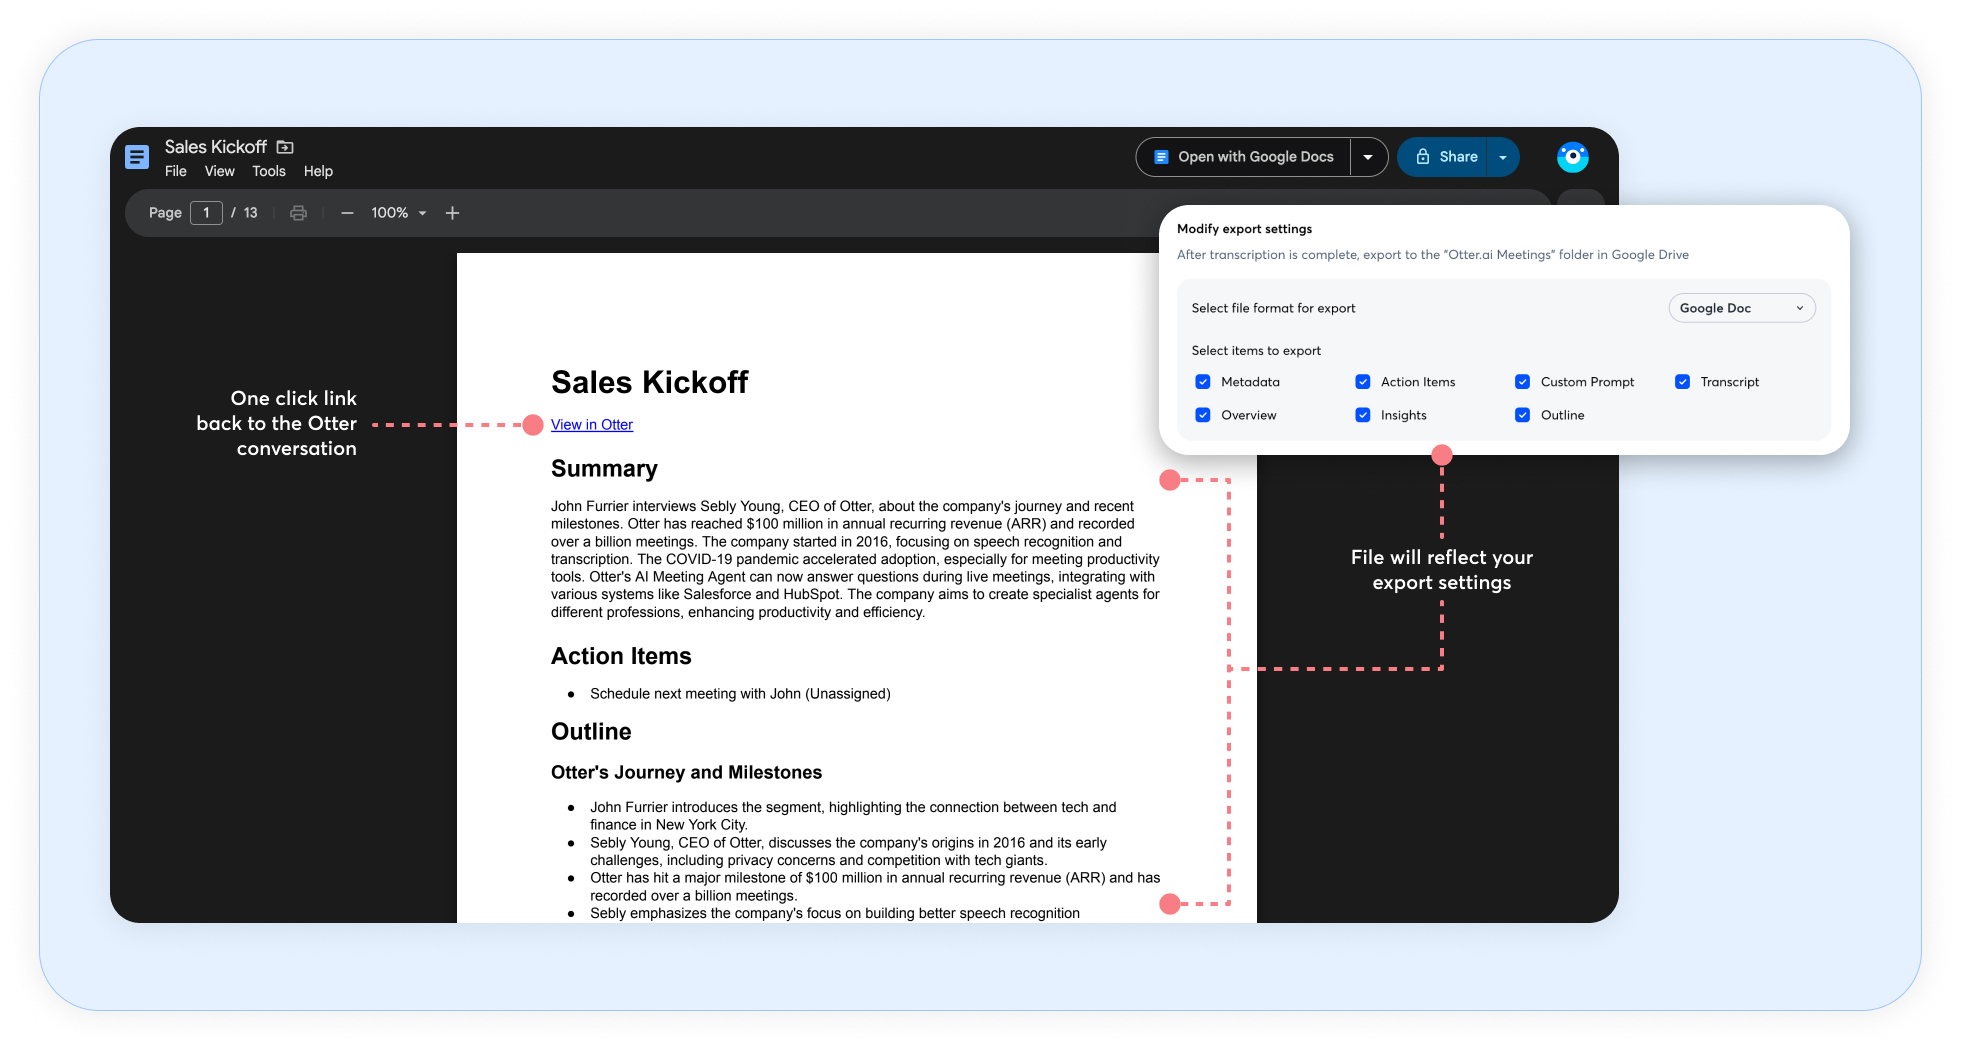Uncheck the Insights export option

click(1363, 415)
